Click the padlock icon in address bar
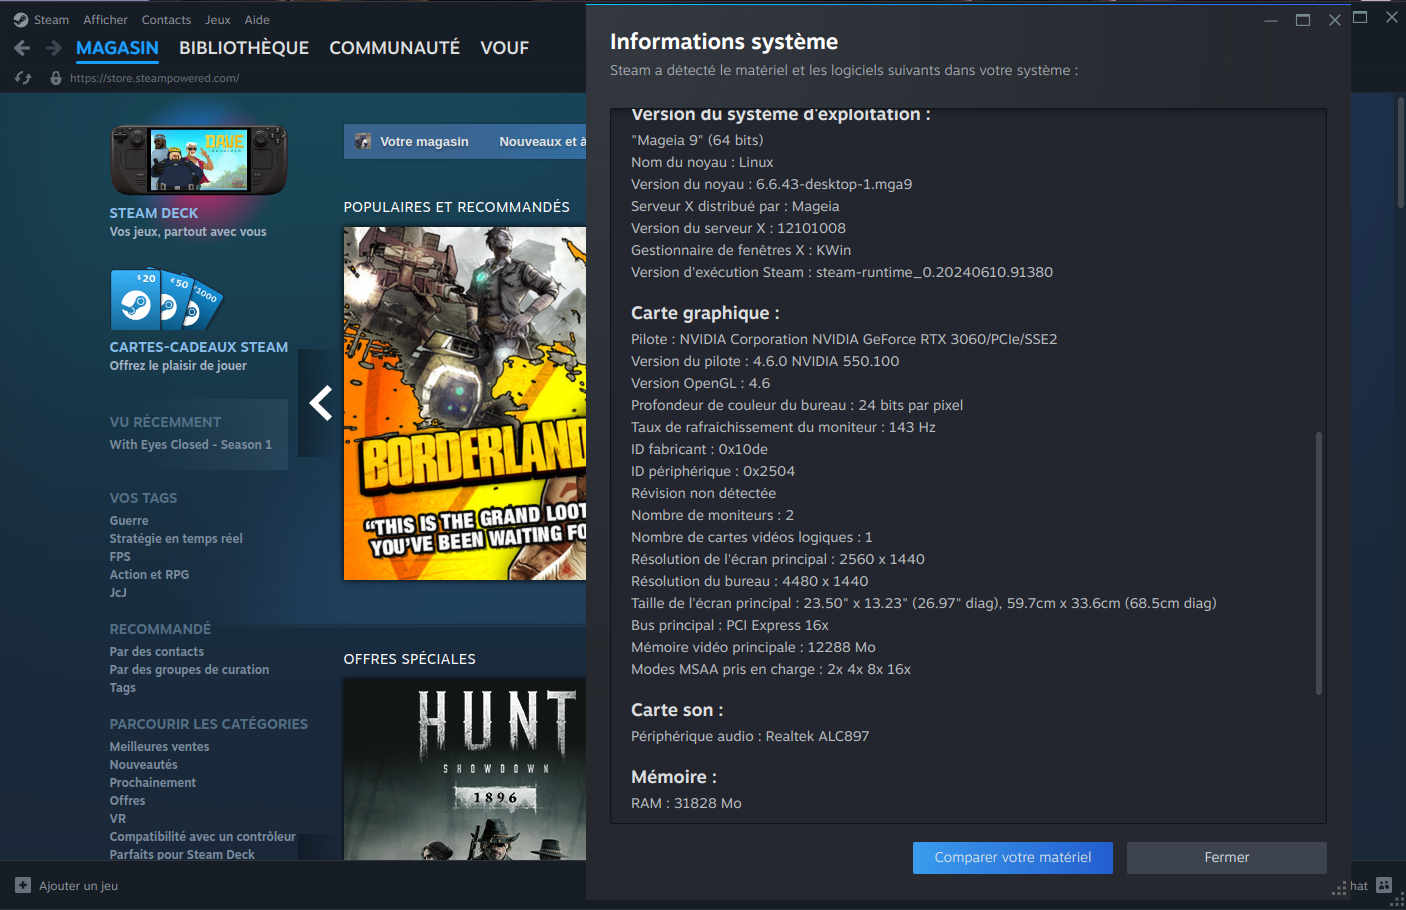1406x910 pixels. pos(56,78)
